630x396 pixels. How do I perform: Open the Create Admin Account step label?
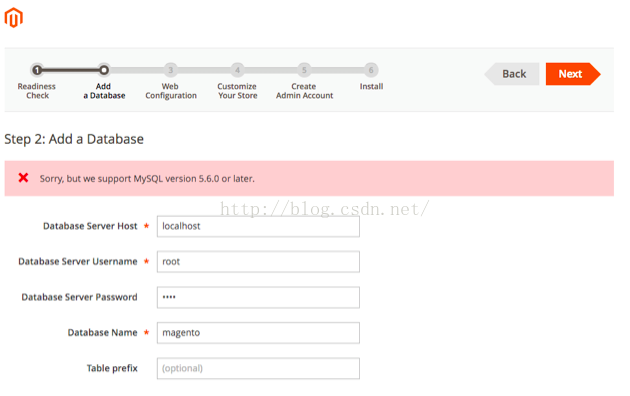pyautogui.click(x=304, y=91)
